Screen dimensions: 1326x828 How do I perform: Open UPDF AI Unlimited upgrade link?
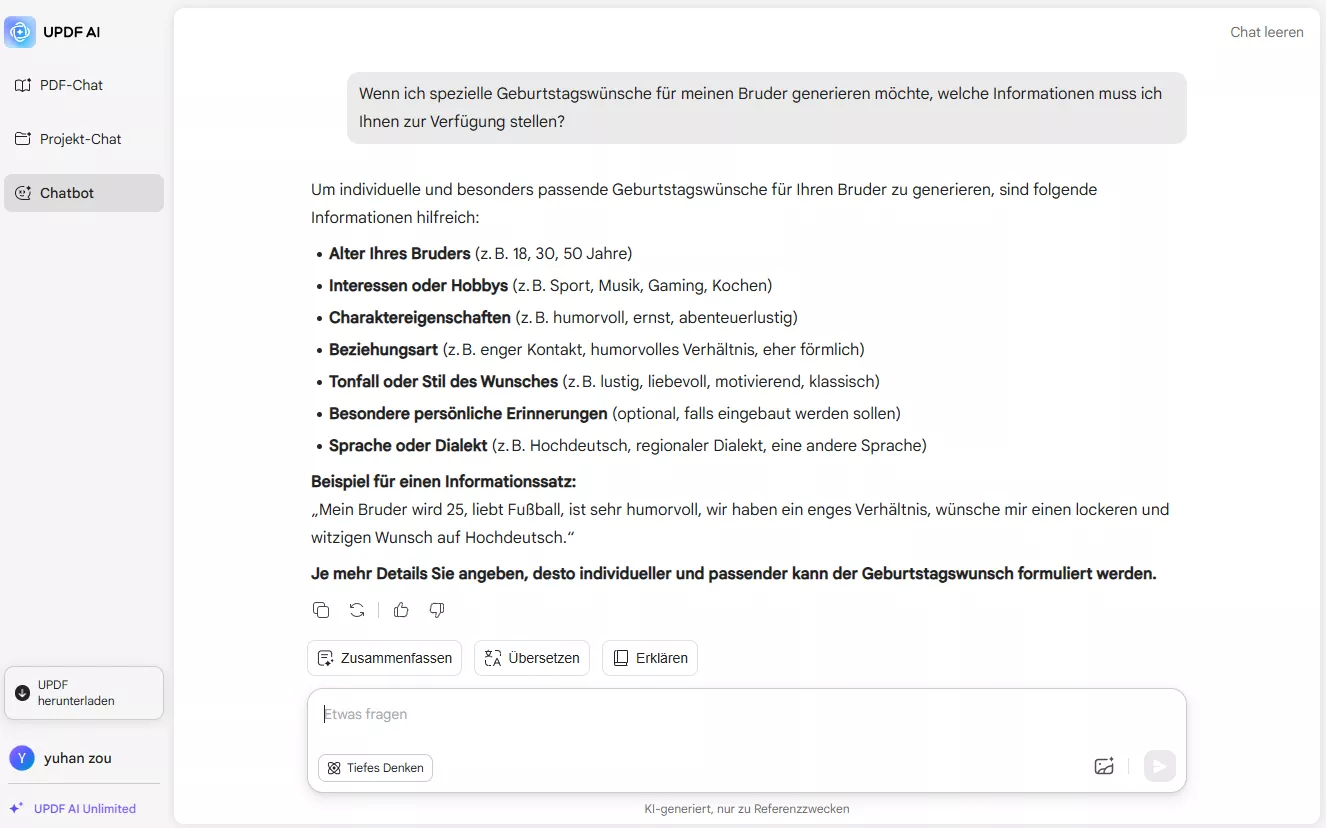click(x=83, y=808)
